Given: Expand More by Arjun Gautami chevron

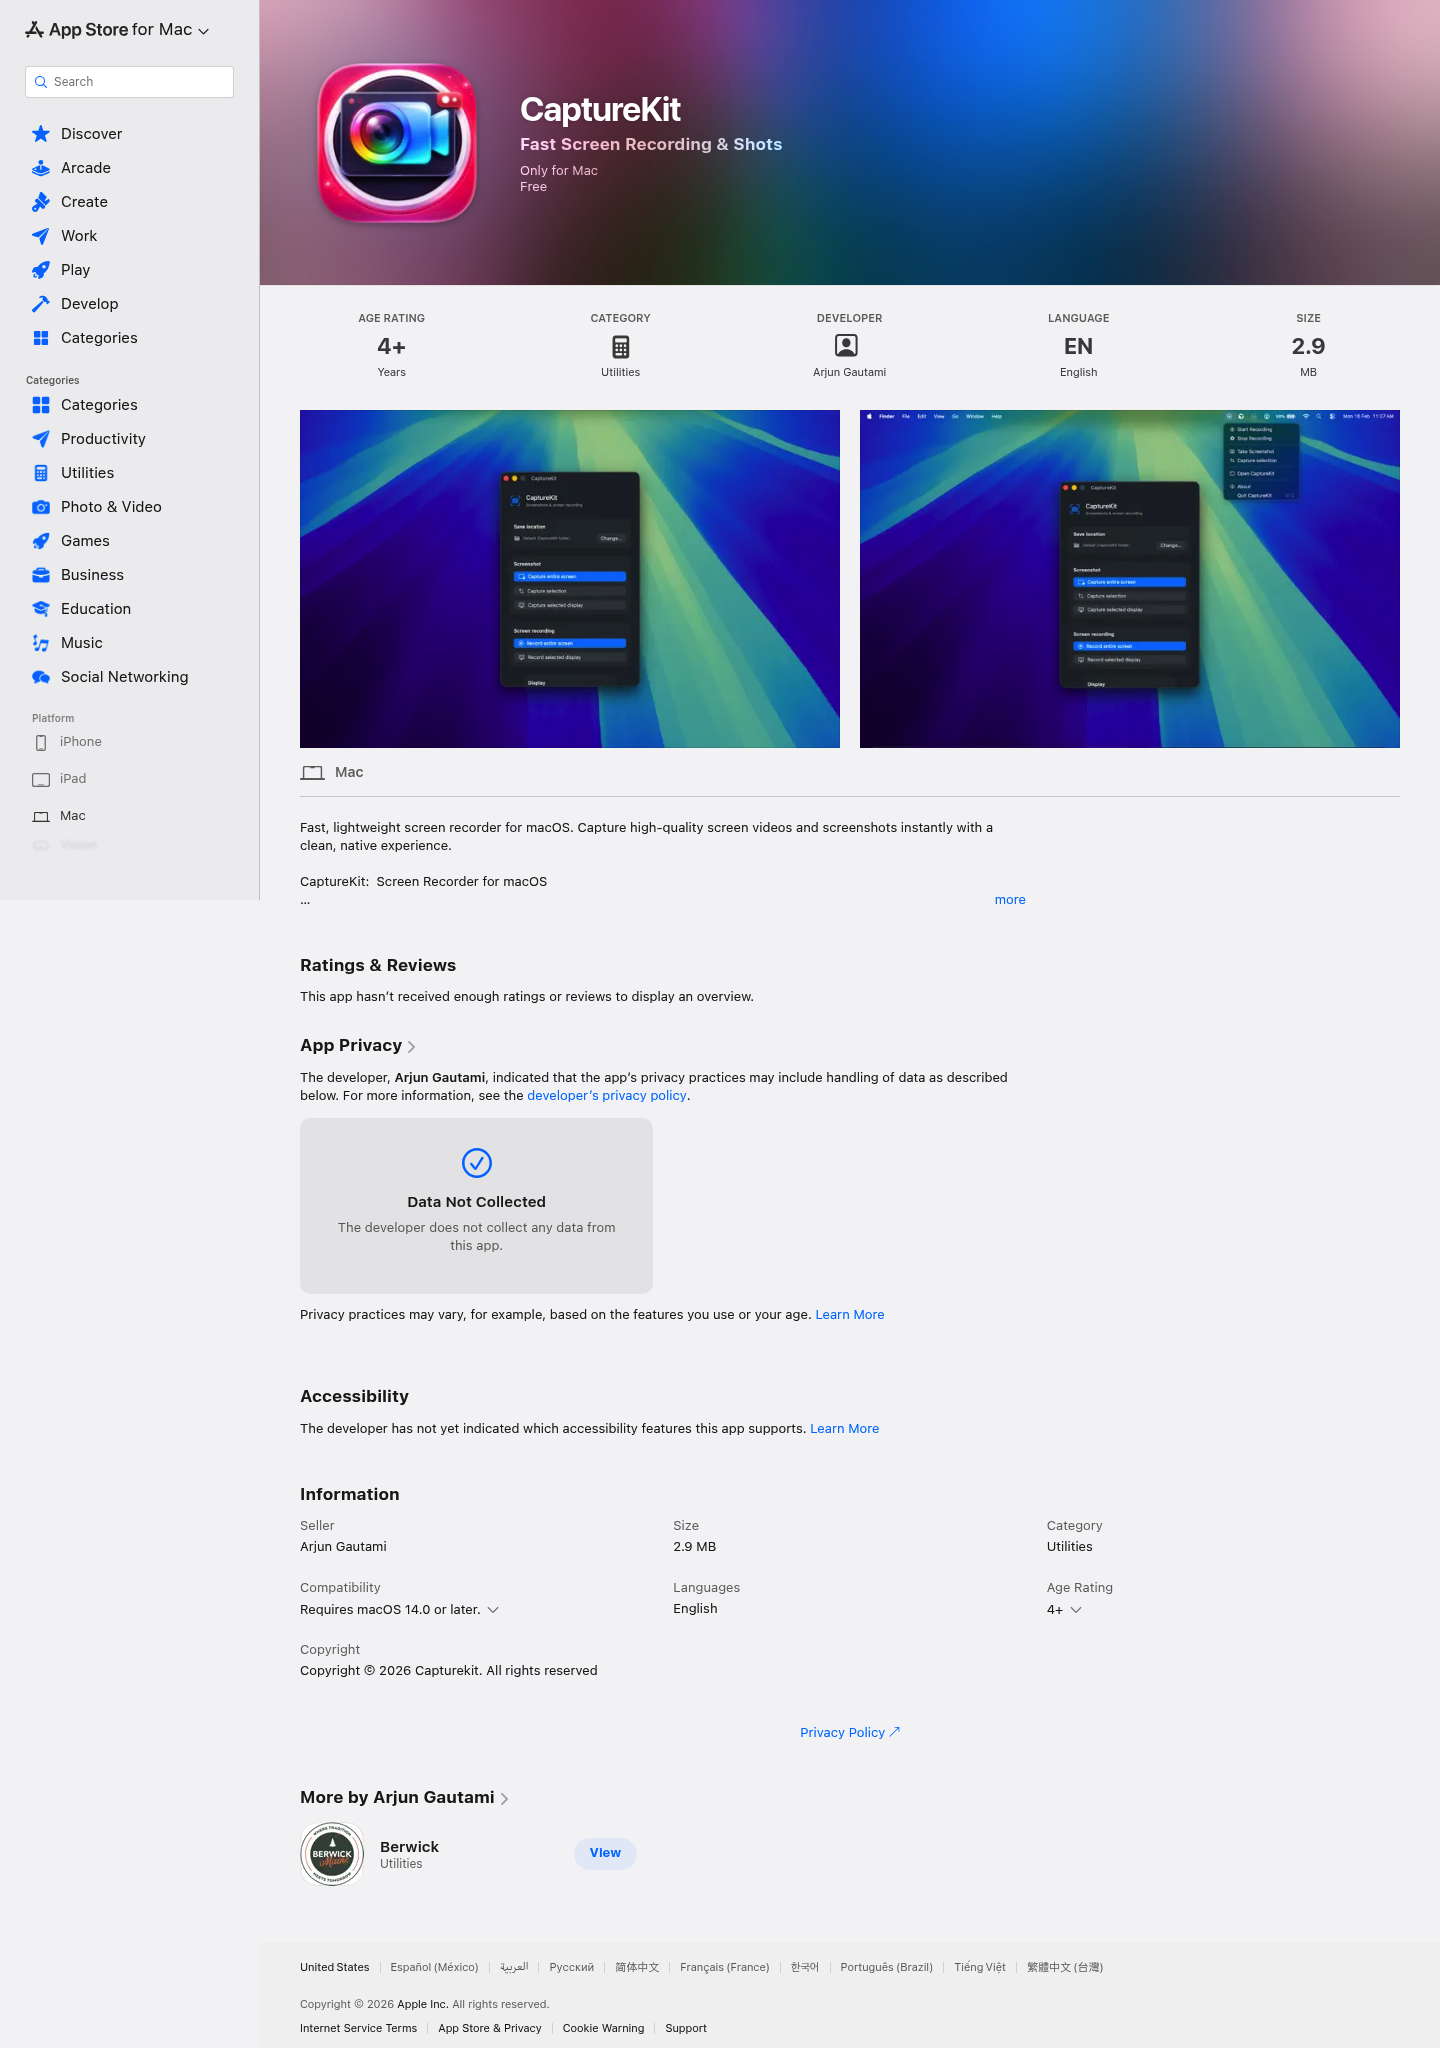Looking at the screenshot, I should tap(504, 1799).
